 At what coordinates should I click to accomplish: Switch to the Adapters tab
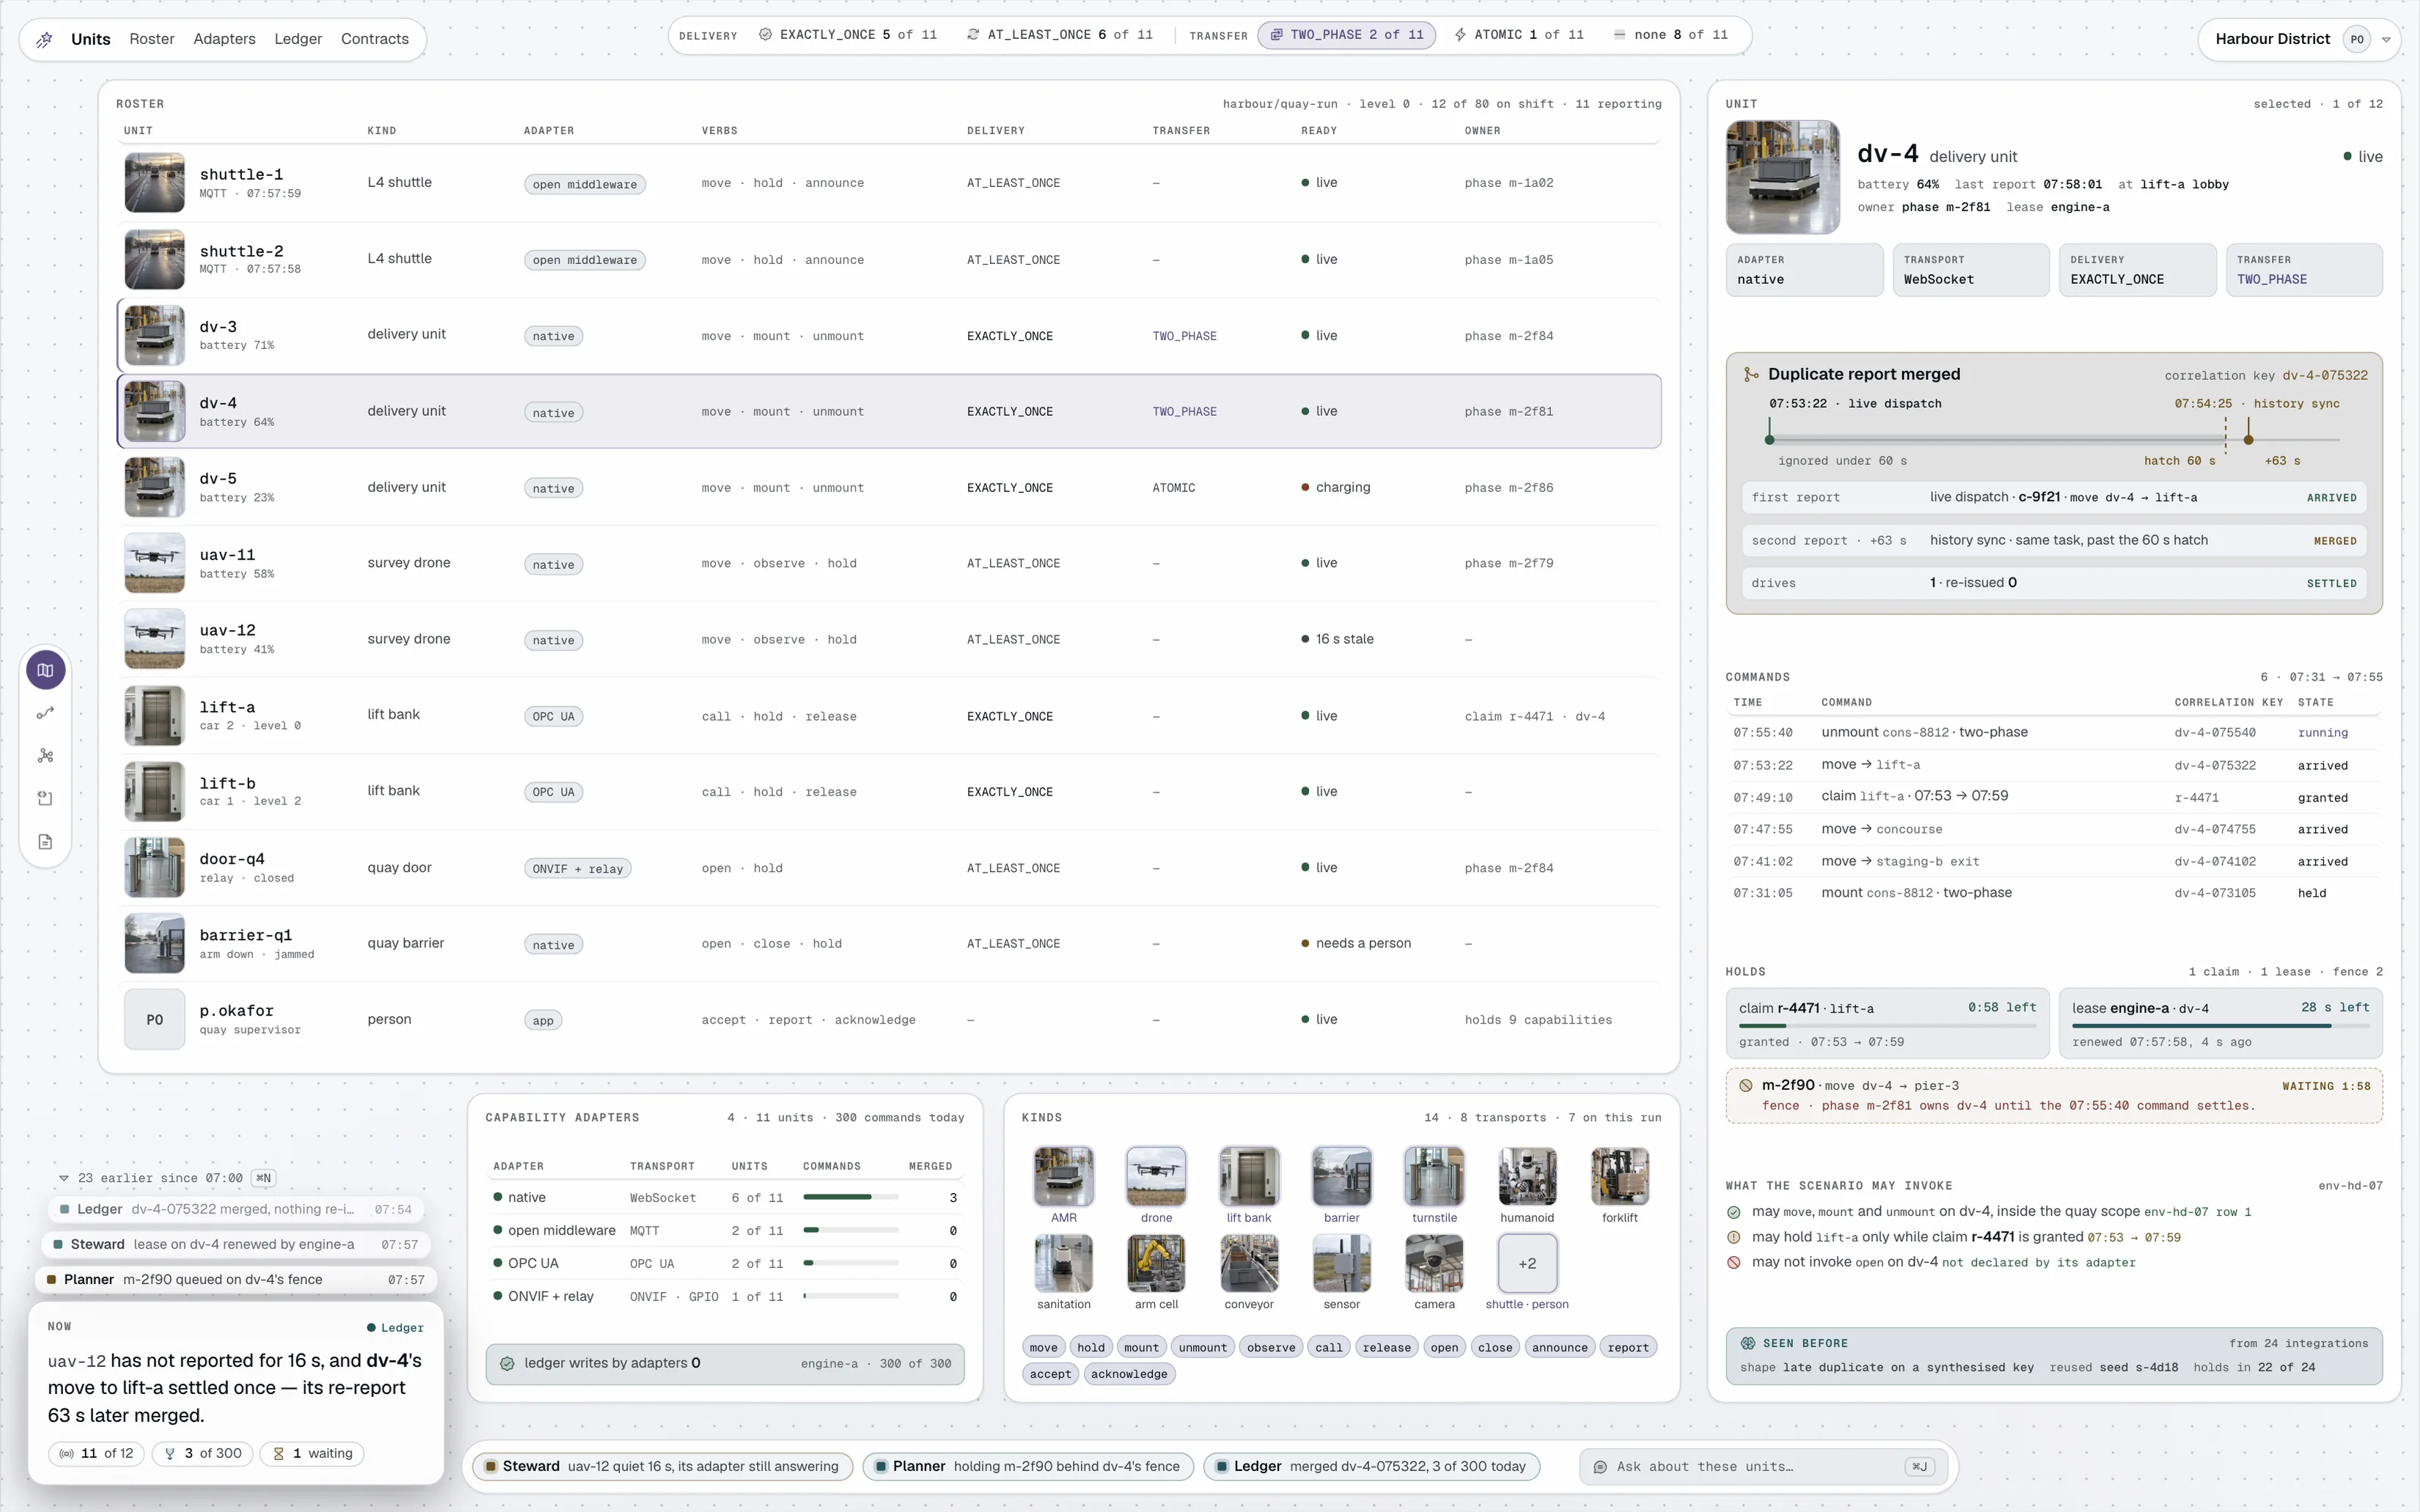click(224, 39)
